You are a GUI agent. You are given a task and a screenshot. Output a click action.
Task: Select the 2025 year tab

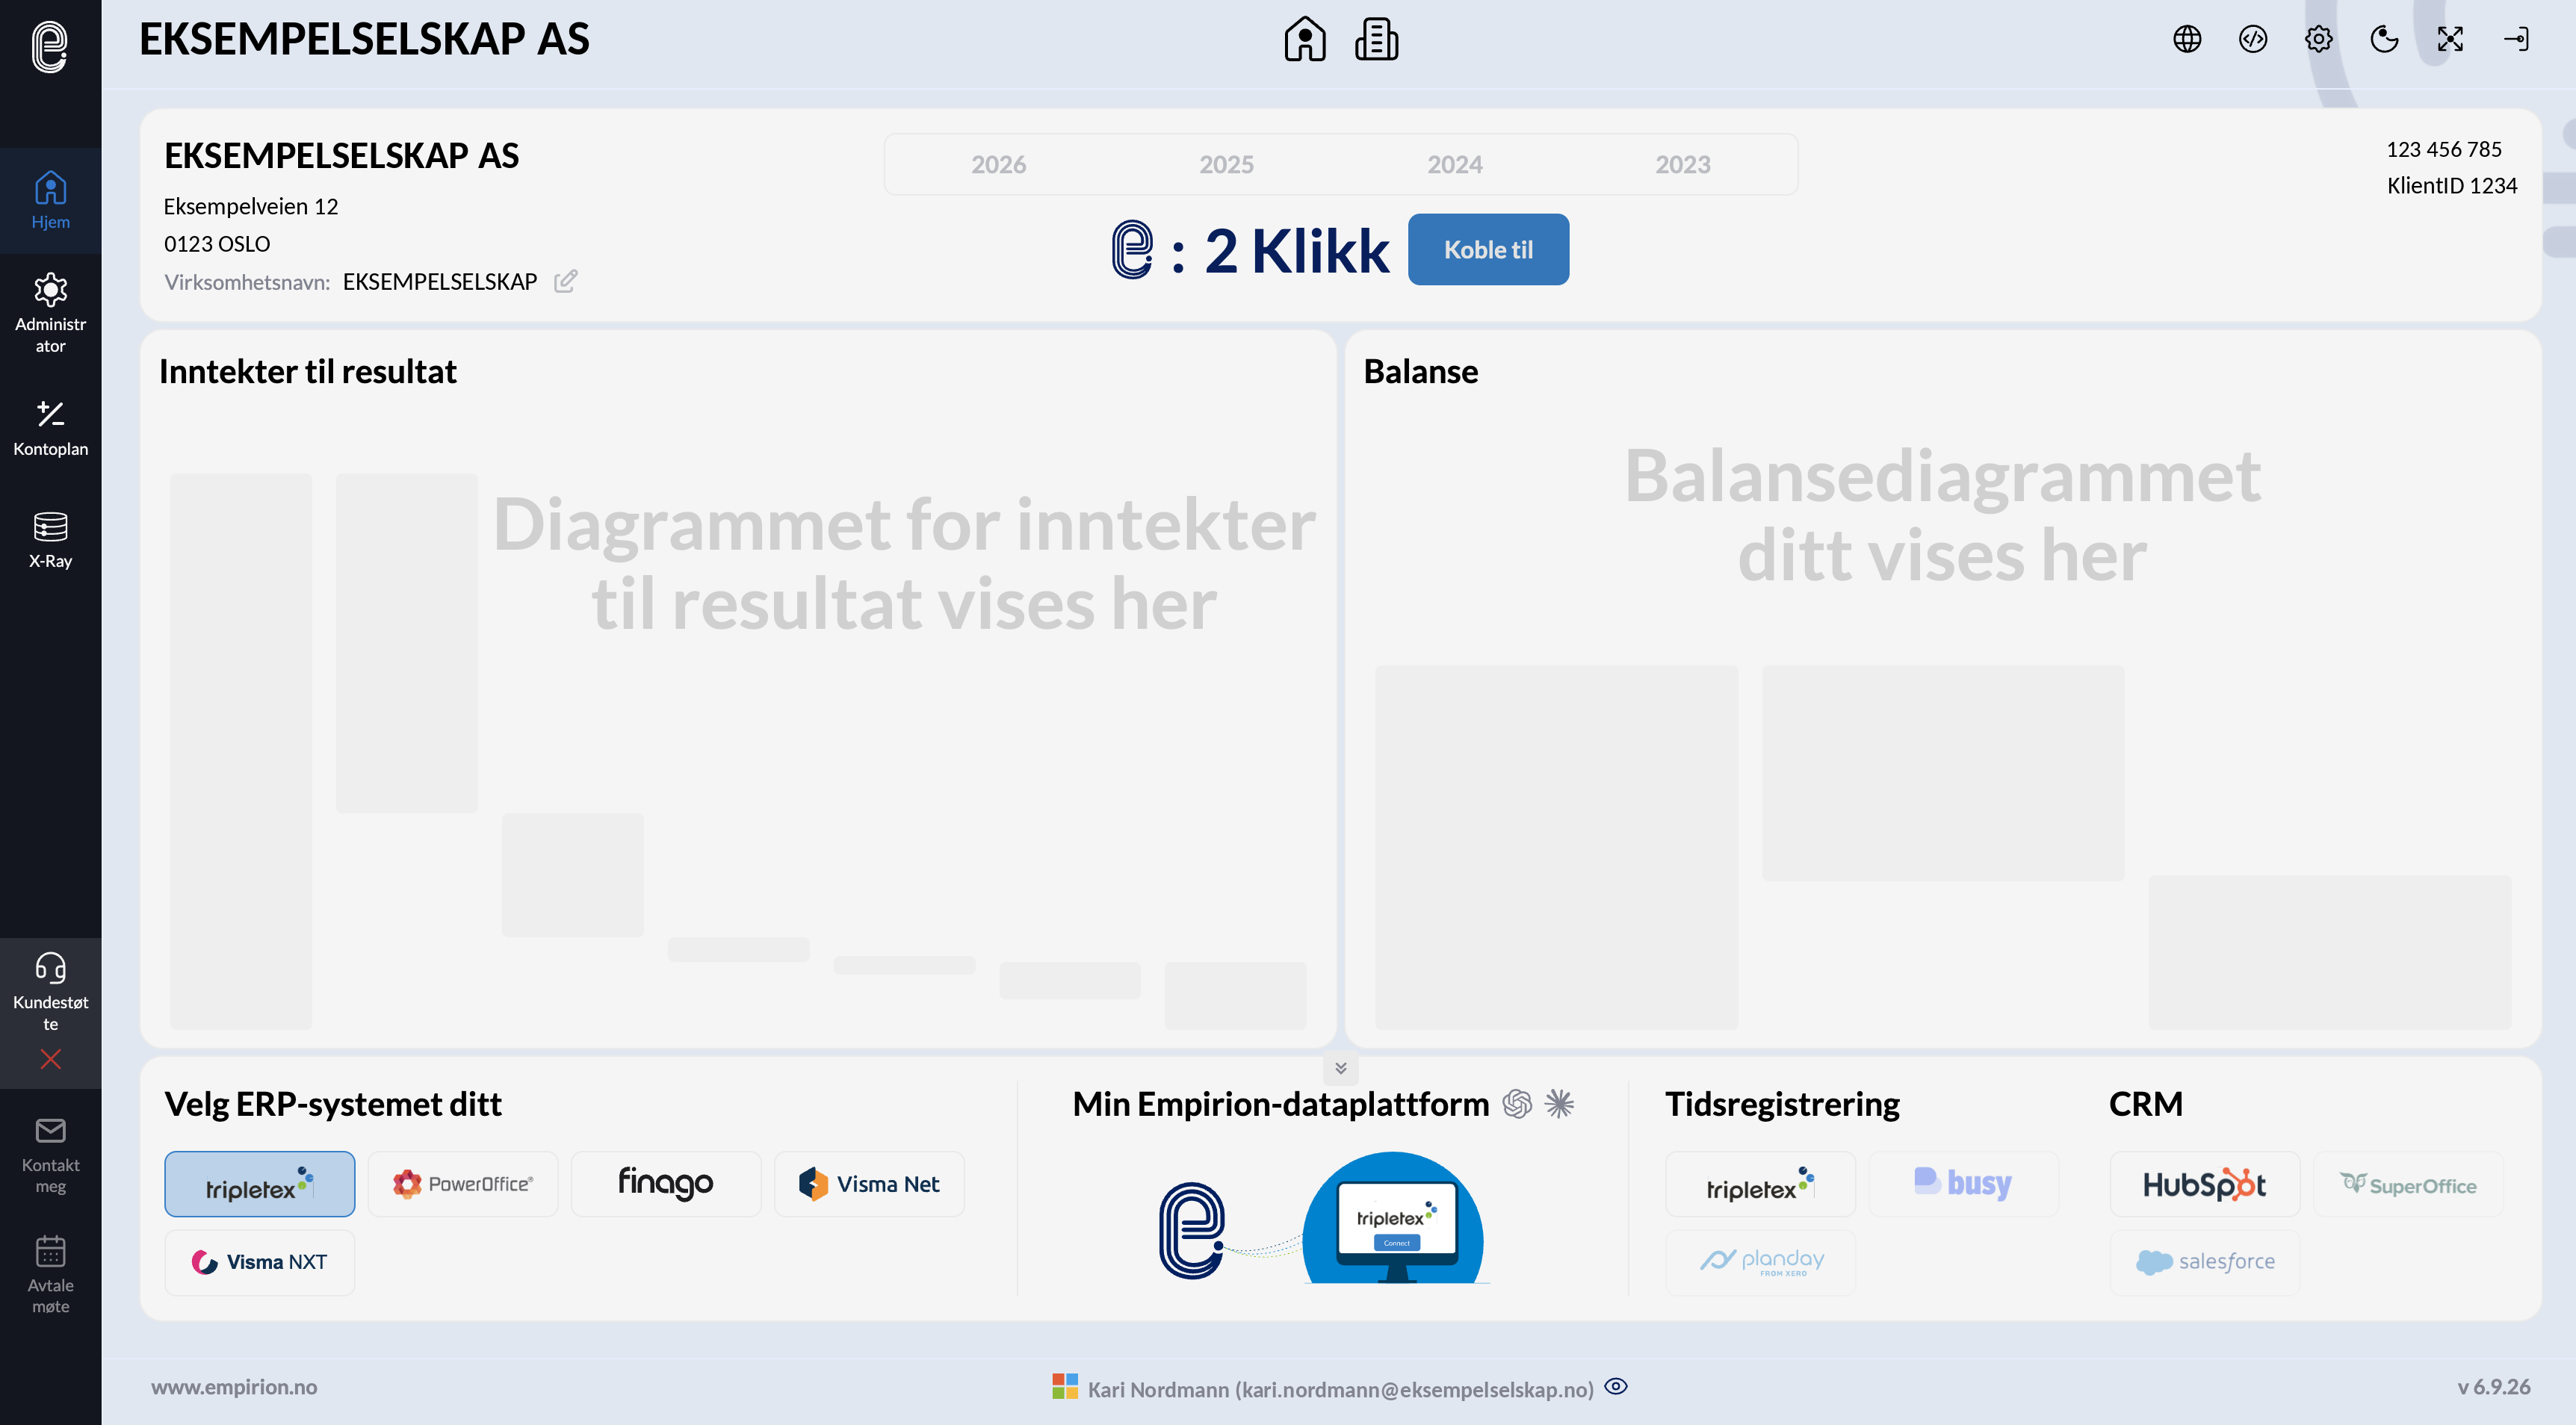click(x=1226, y=164)
